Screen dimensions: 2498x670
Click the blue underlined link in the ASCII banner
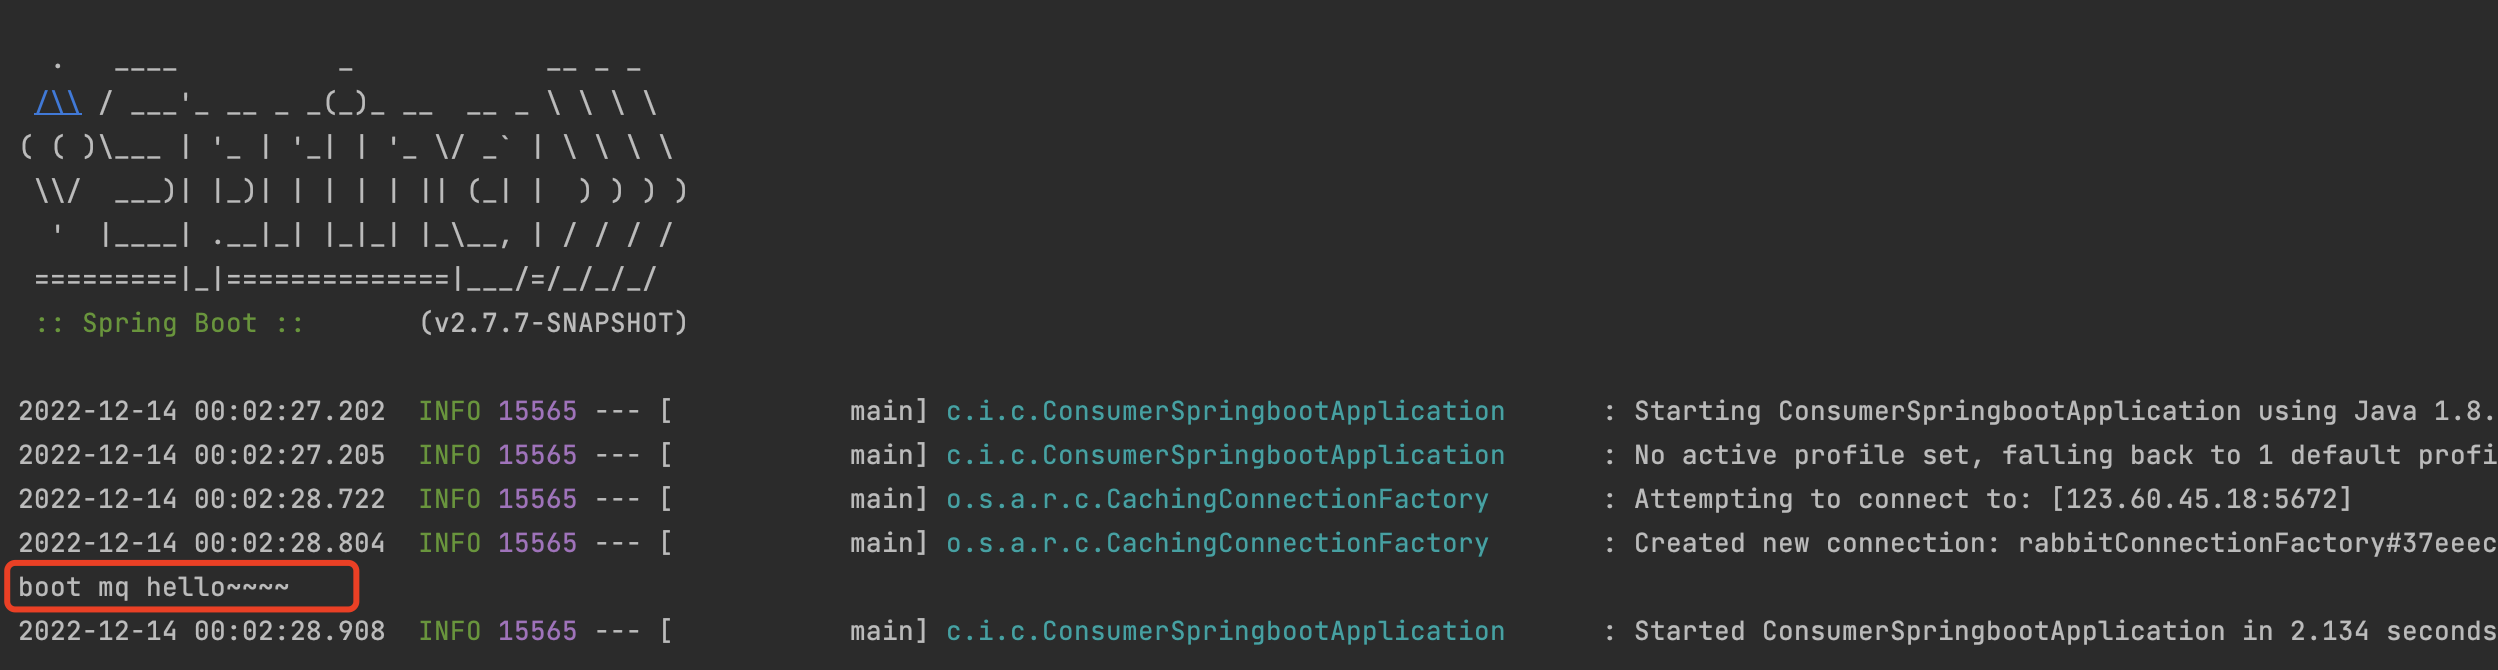click(57, 103)
